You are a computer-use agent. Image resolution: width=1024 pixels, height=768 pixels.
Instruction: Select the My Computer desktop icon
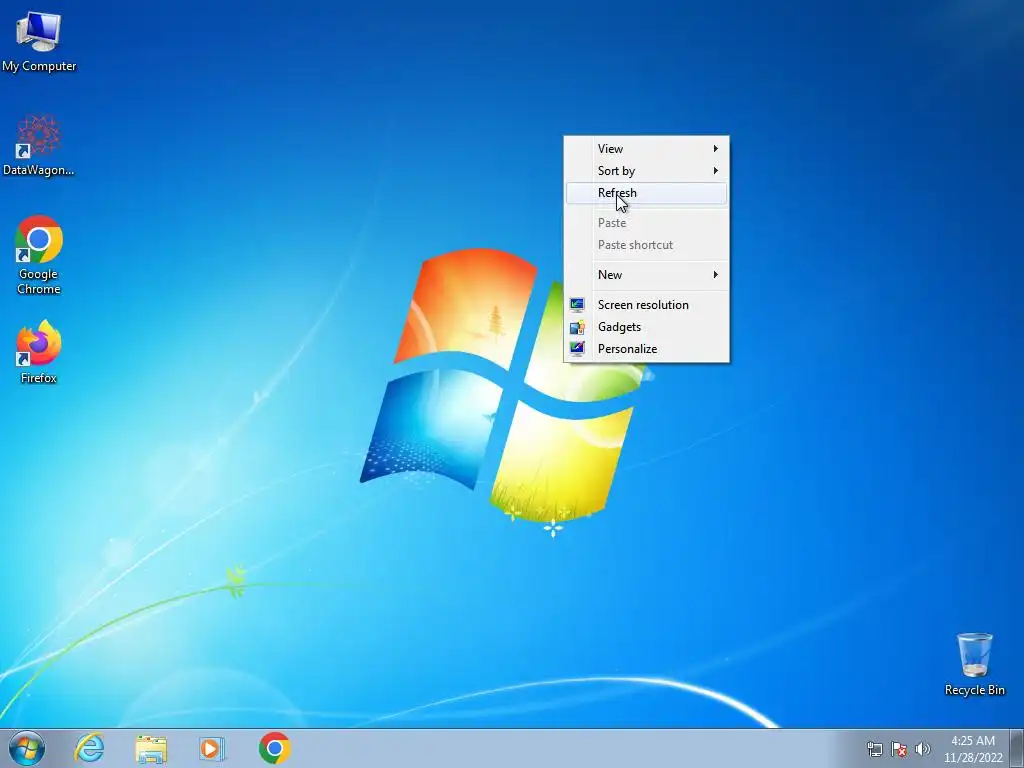pos(39,40)
